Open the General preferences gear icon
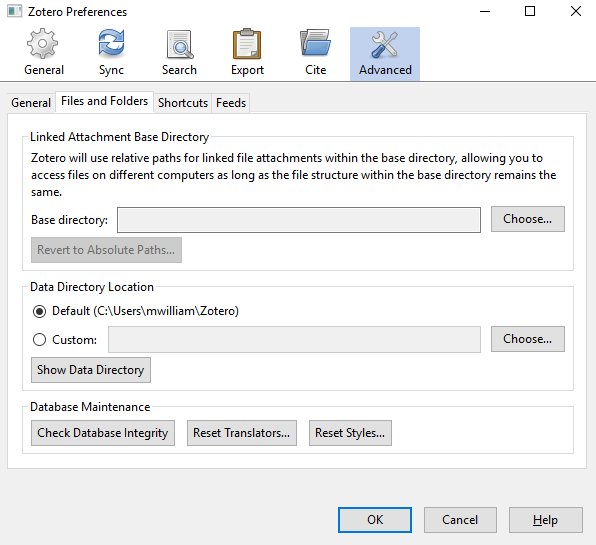Viewport: 596px width, 545px height. click(43, 44)
